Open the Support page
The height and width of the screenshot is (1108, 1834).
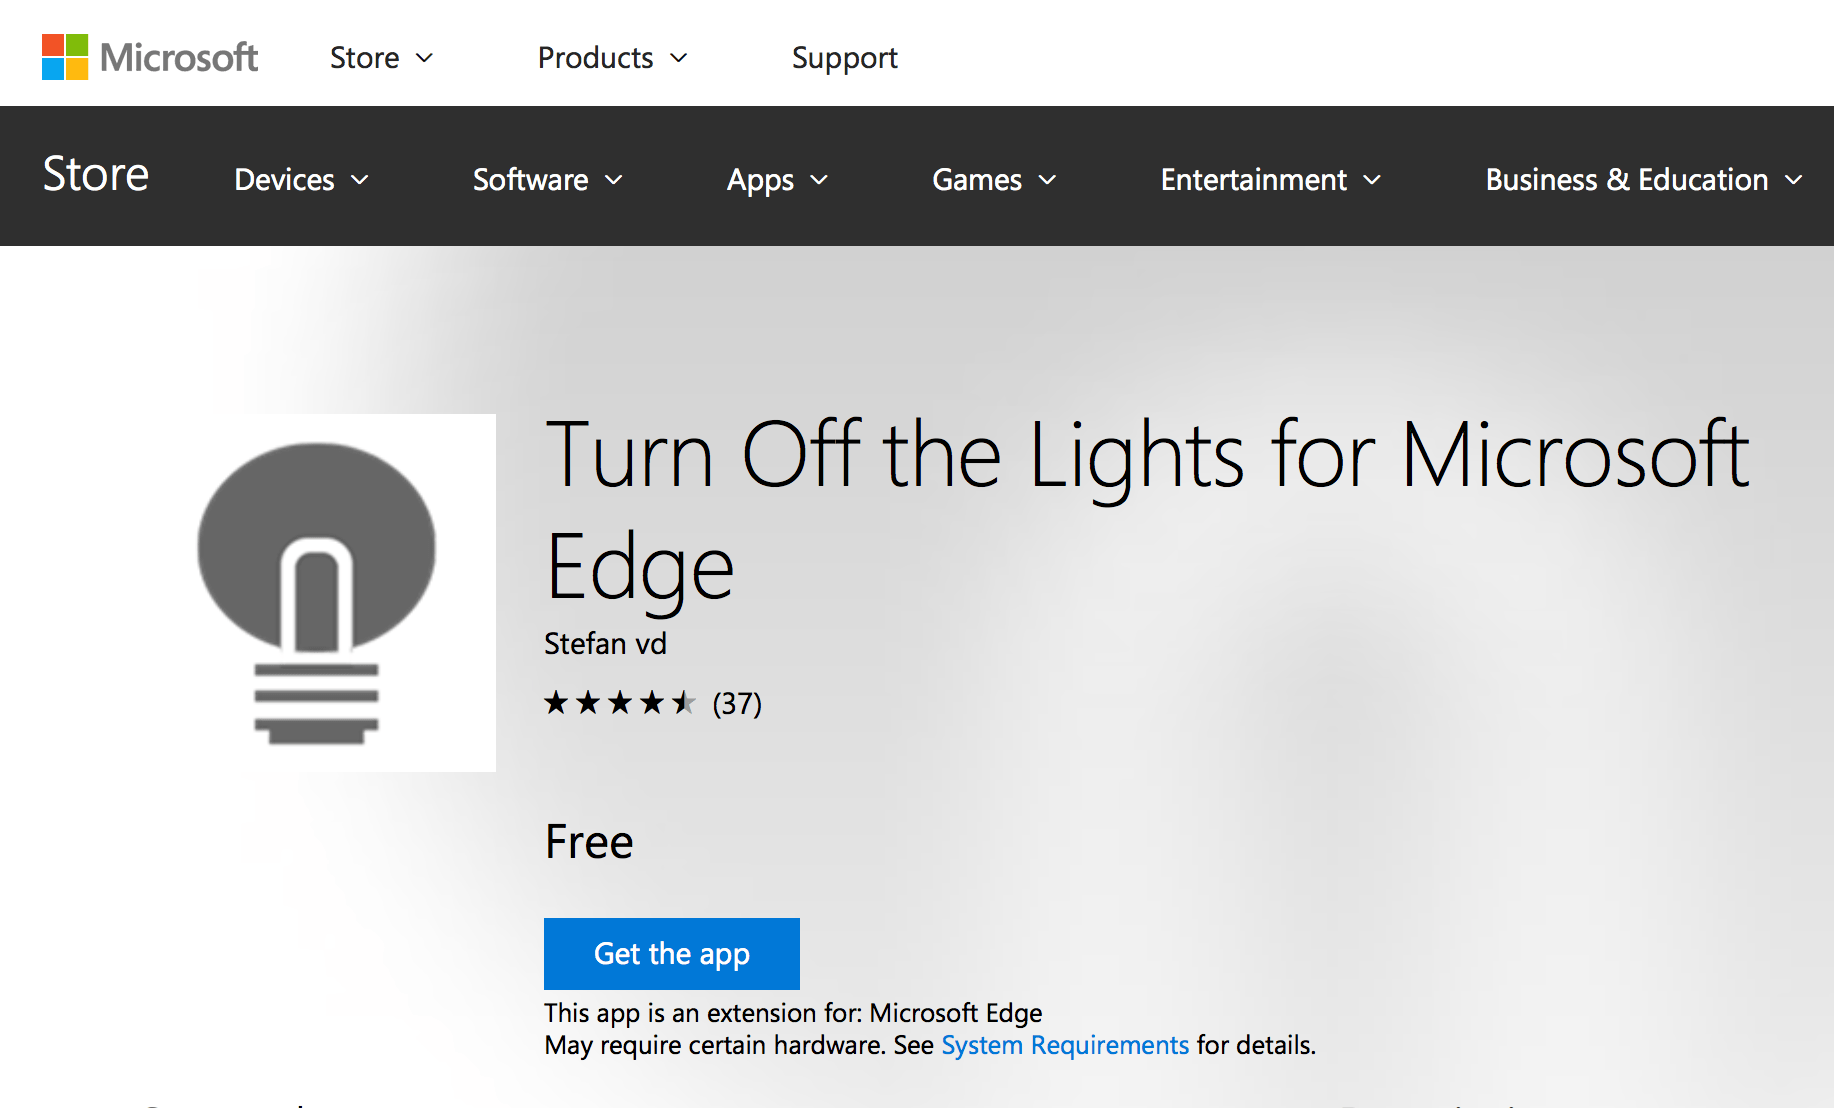click(844, 58)
